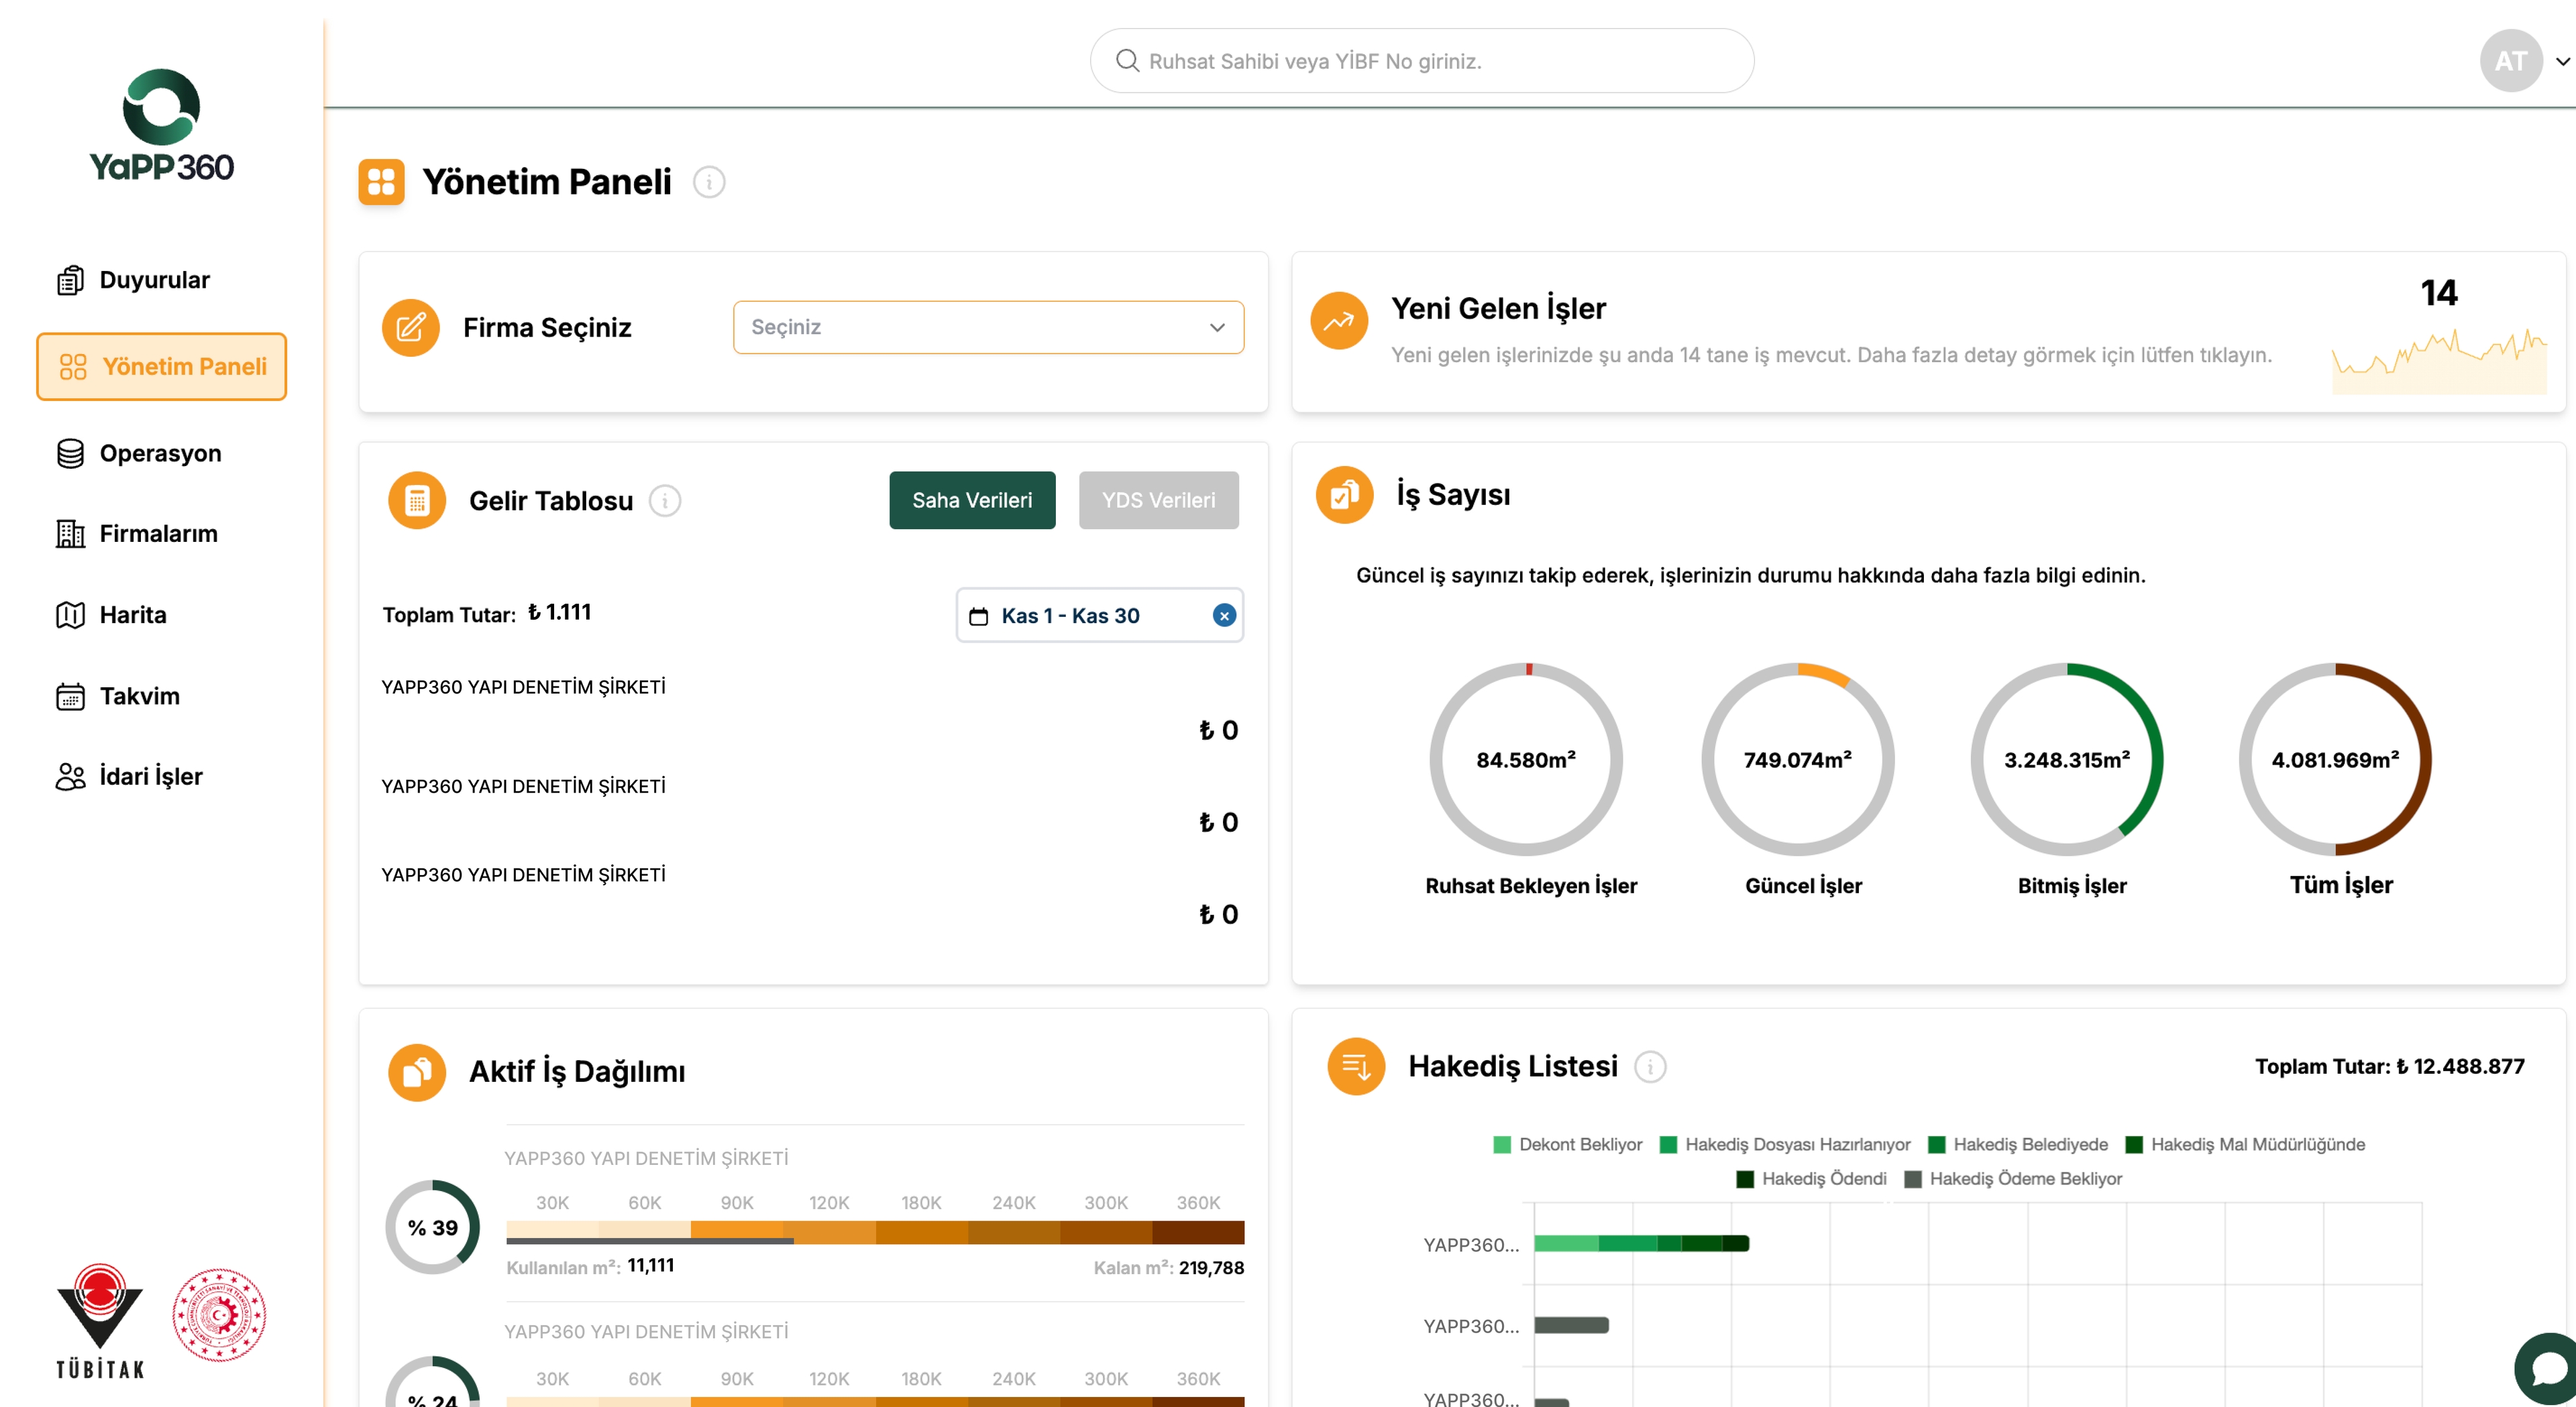Image resolution: width=2576 pixels, height=1407 pixels.
Task: Select the Tüm İşler gauge
Action: pyautogui.click(x=2335, y=759)
